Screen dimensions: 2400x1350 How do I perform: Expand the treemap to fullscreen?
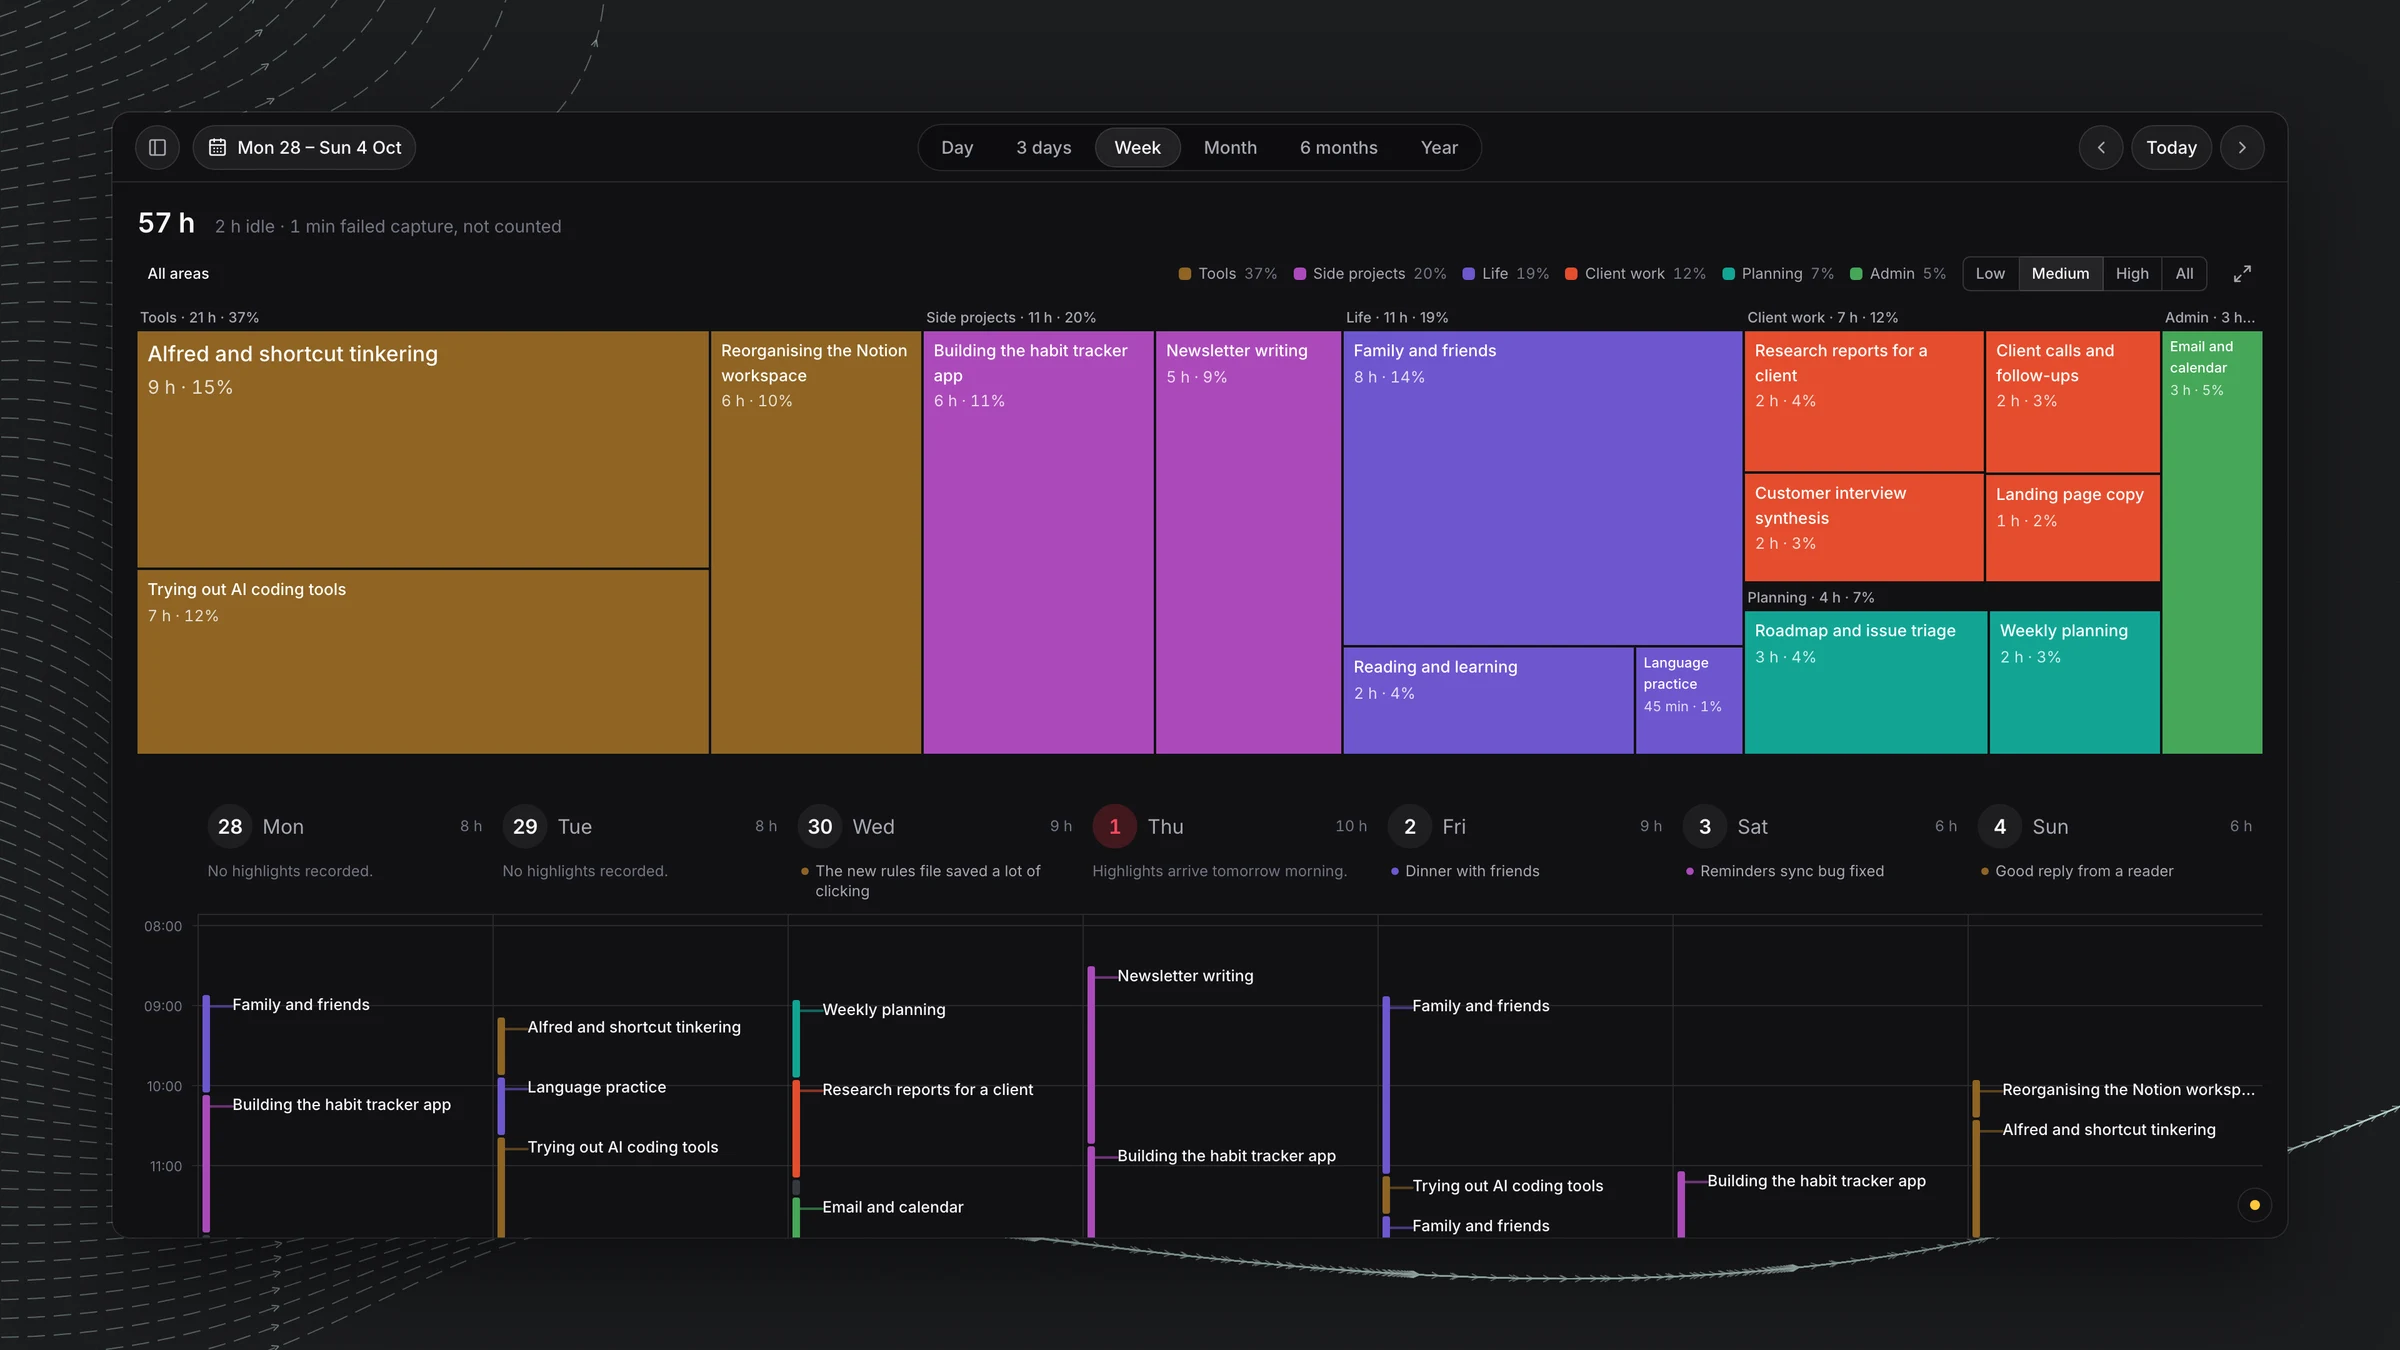2242,273
